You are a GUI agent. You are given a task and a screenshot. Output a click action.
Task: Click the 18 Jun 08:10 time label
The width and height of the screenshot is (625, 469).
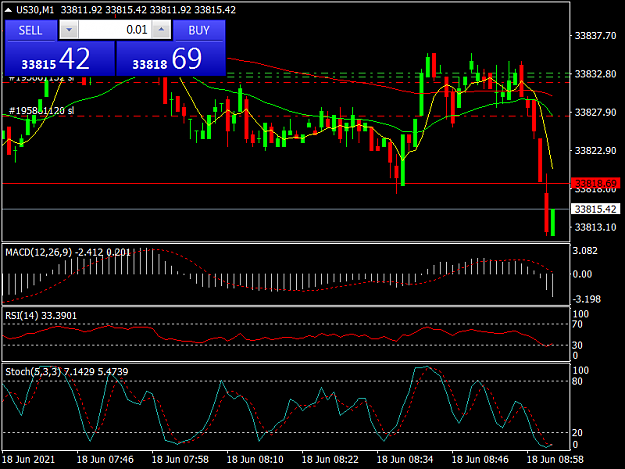click(x=255, y=459)
